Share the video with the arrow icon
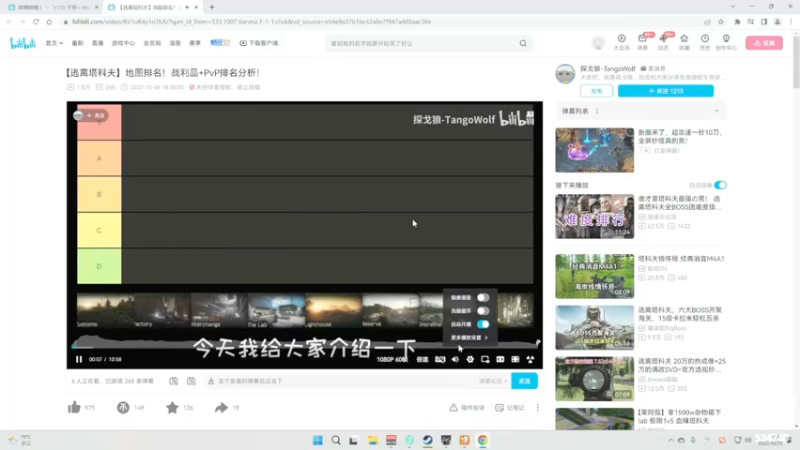The width and height of the screenshot is (800, 450). click(x=221, y=407)
